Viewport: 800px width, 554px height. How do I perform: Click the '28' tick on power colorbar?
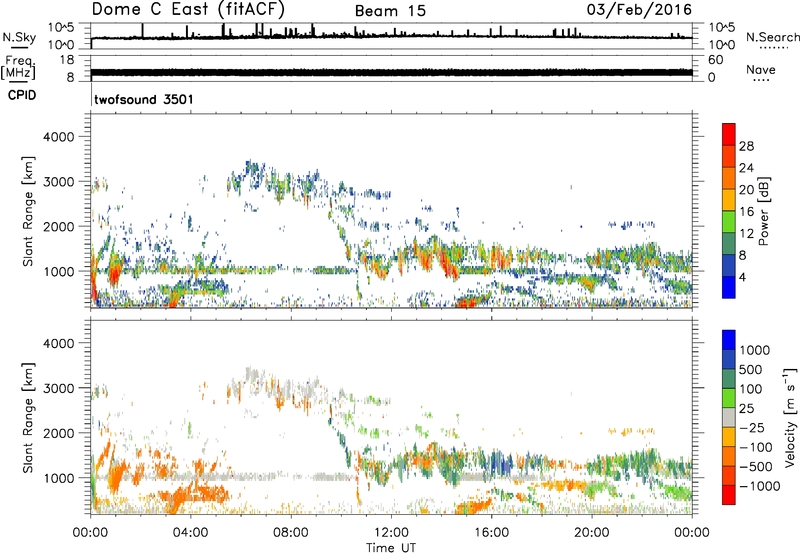click(x=746, y=146)
